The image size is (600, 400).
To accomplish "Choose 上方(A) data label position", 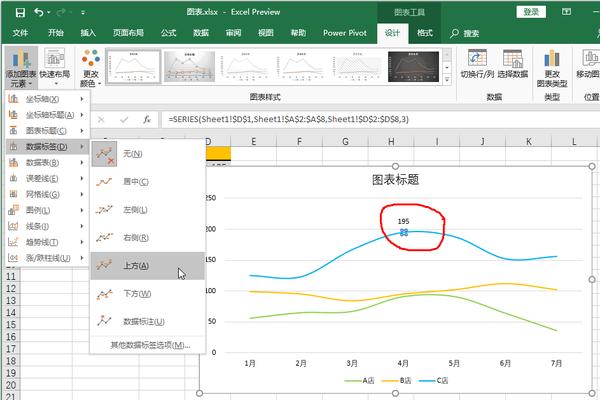I will [x=147, y=266].
